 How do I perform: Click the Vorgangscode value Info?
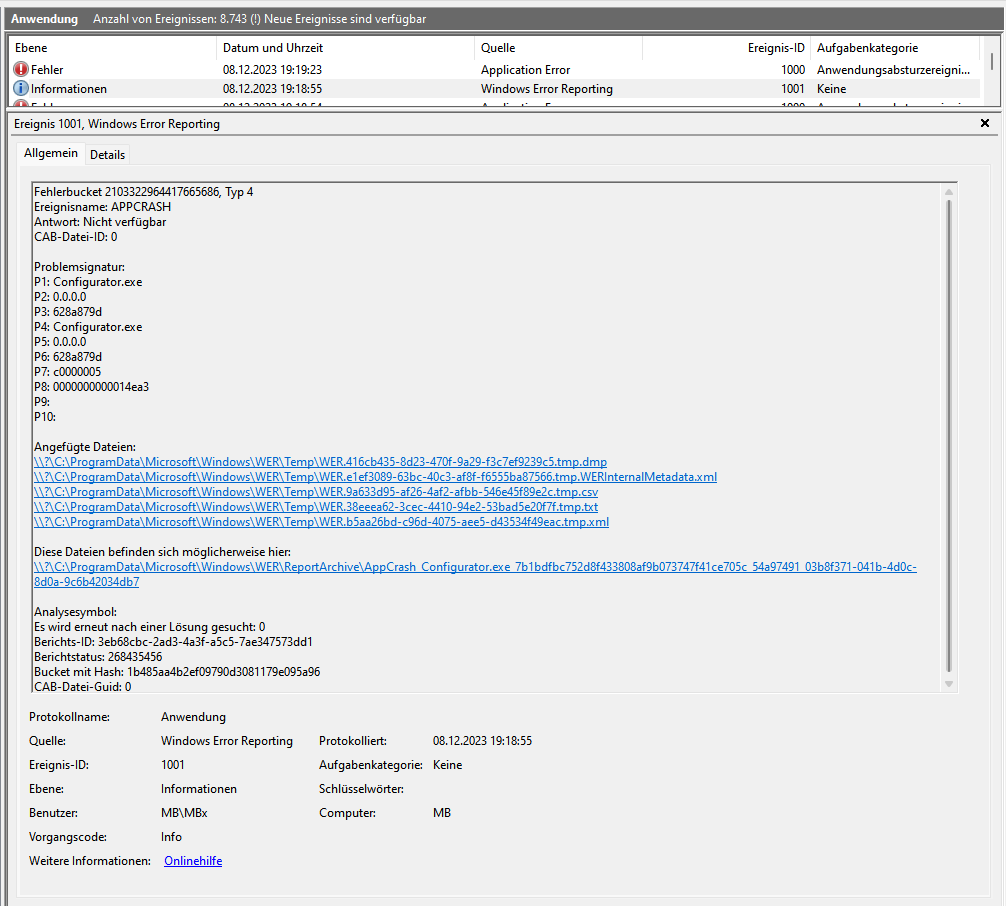pos(171,837)
